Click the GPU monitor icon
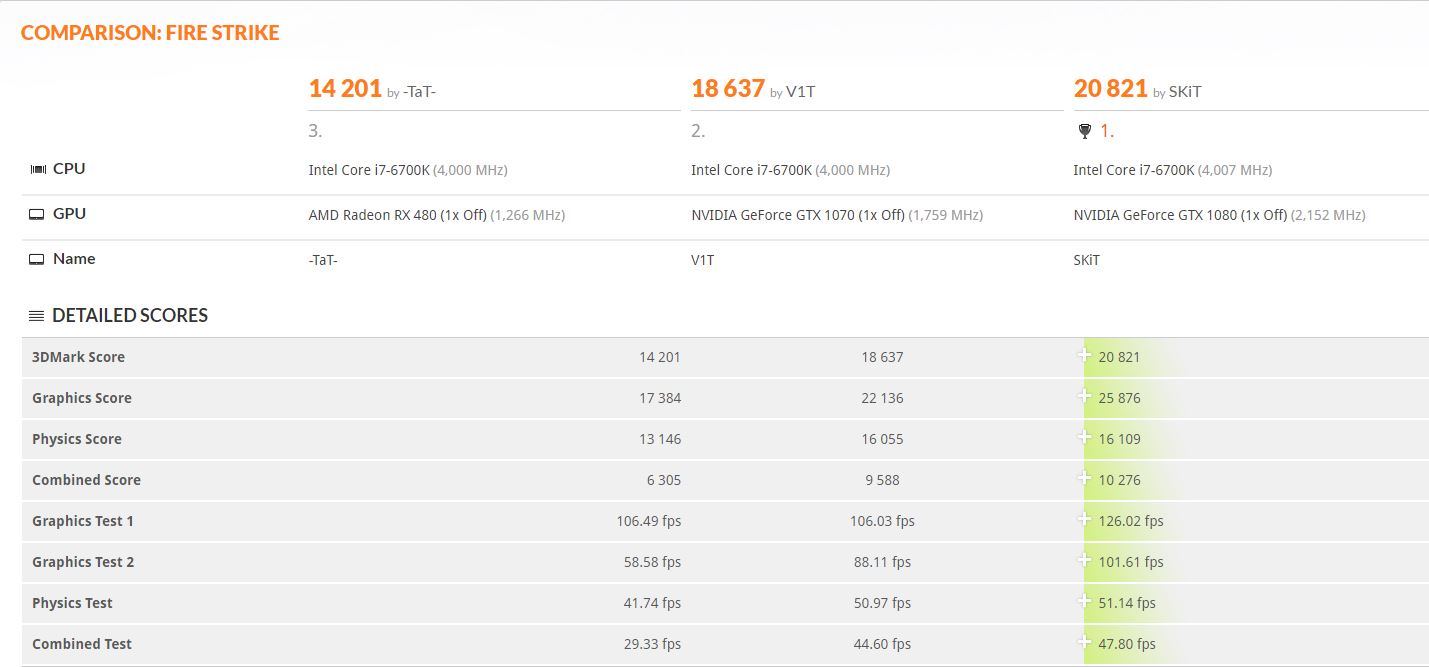The image size is (1429, 667). pyautogui.click(x=37, y=214)
